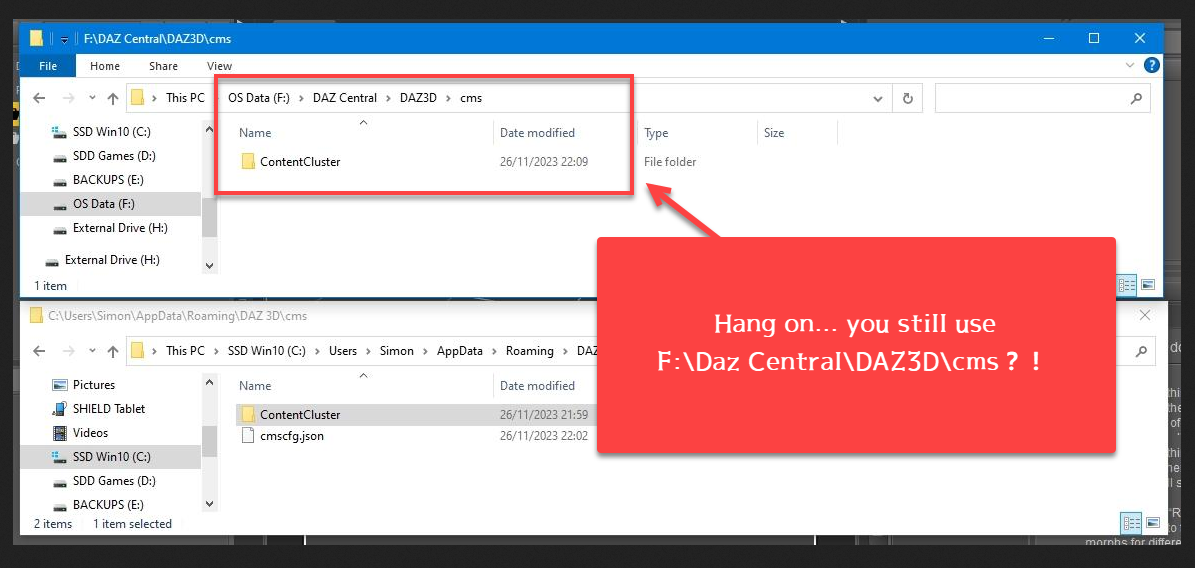1195x568 pixels.
Task: Open recent locations dropdown in the top window
Action: pos(92,98)
